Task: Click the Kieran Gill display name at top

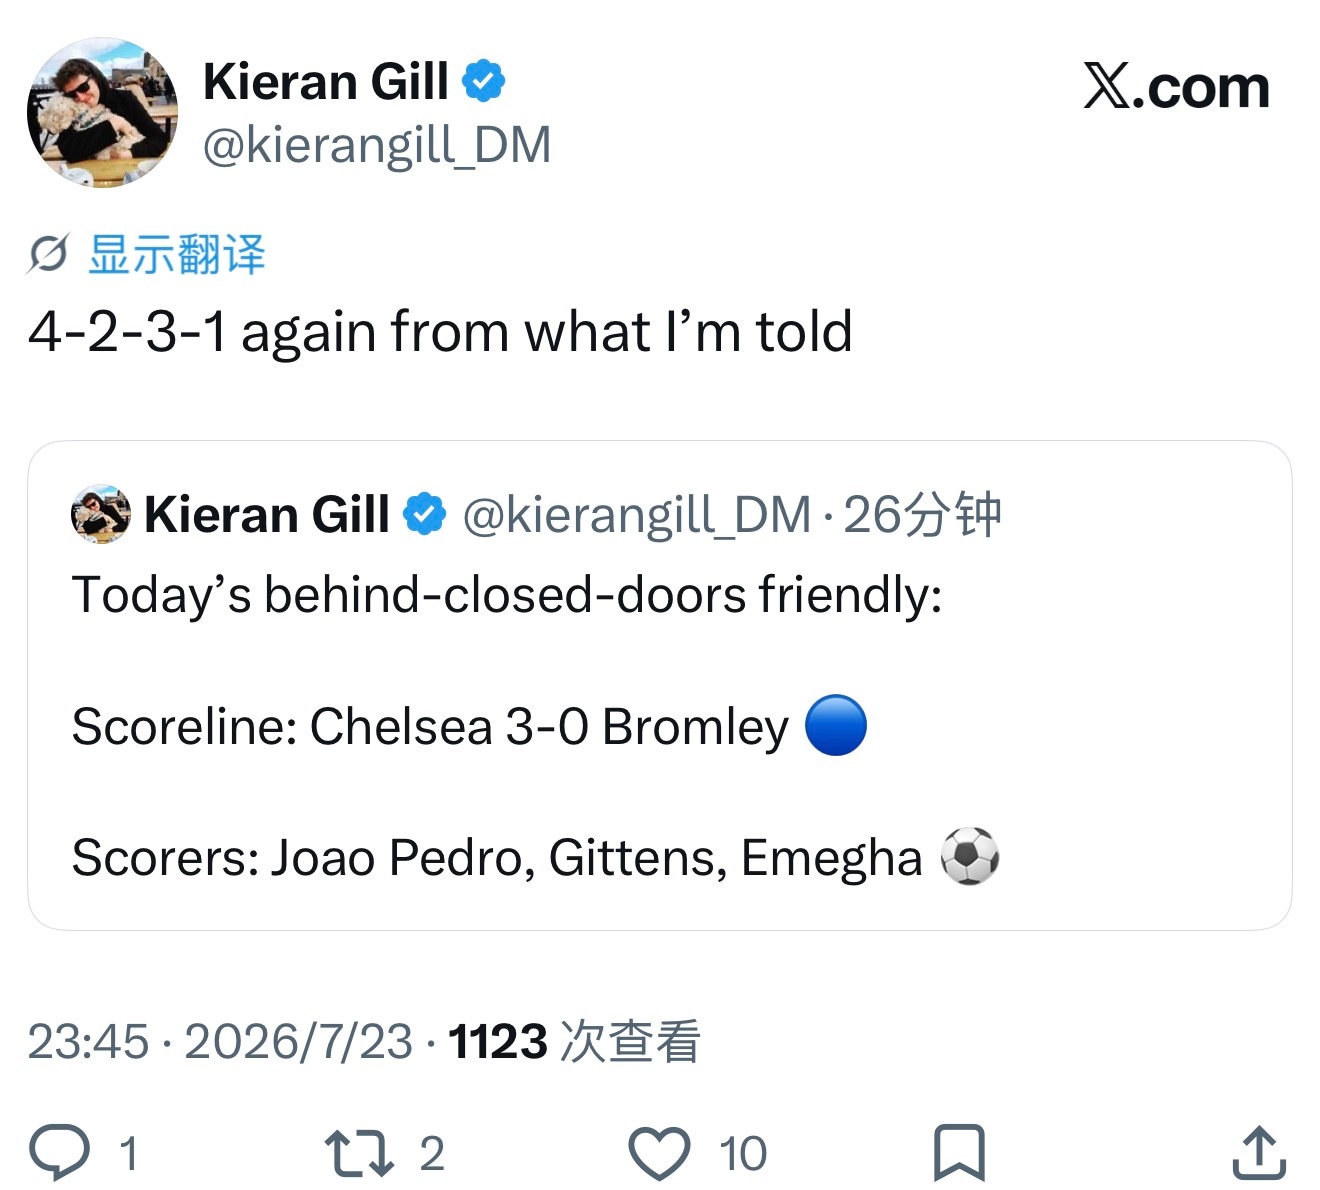Action: (x=326, y=81)
